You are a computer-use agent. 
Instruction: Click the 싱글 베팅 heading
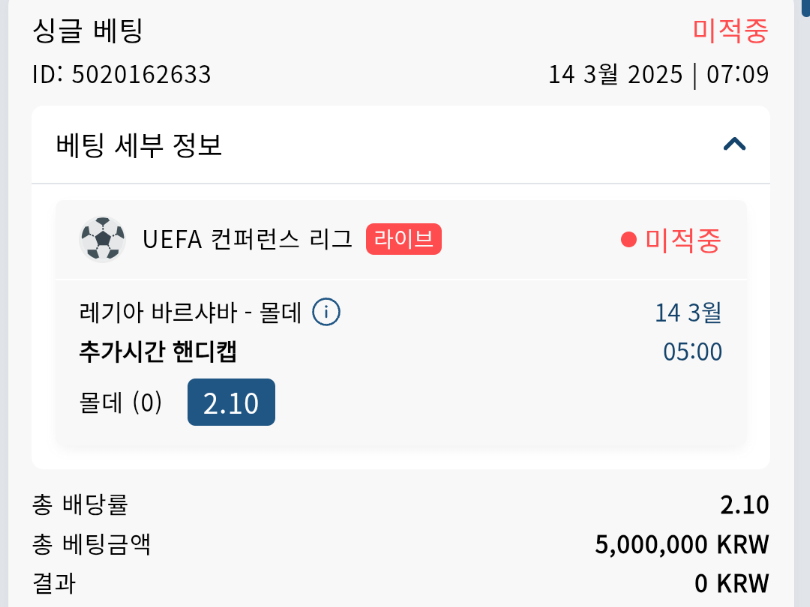[x=88, y=31]
